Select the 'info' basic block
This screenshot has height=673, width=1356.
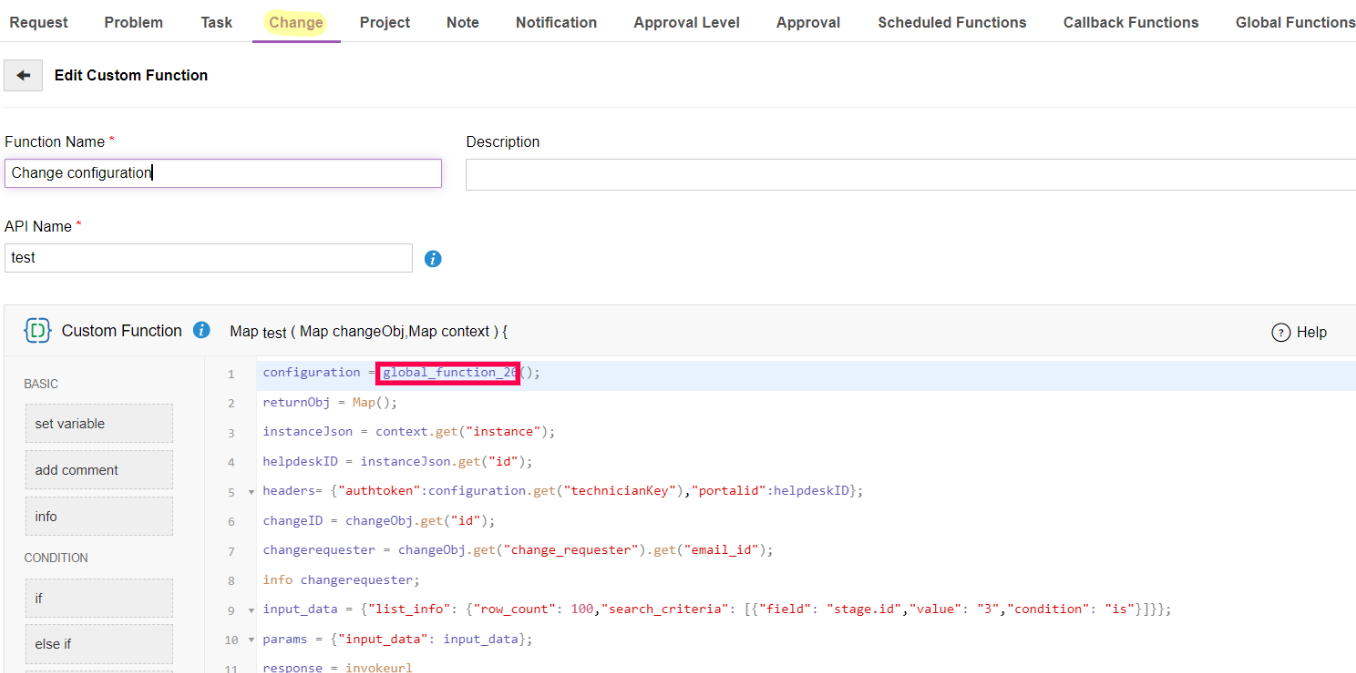click(x=98, y=516)
